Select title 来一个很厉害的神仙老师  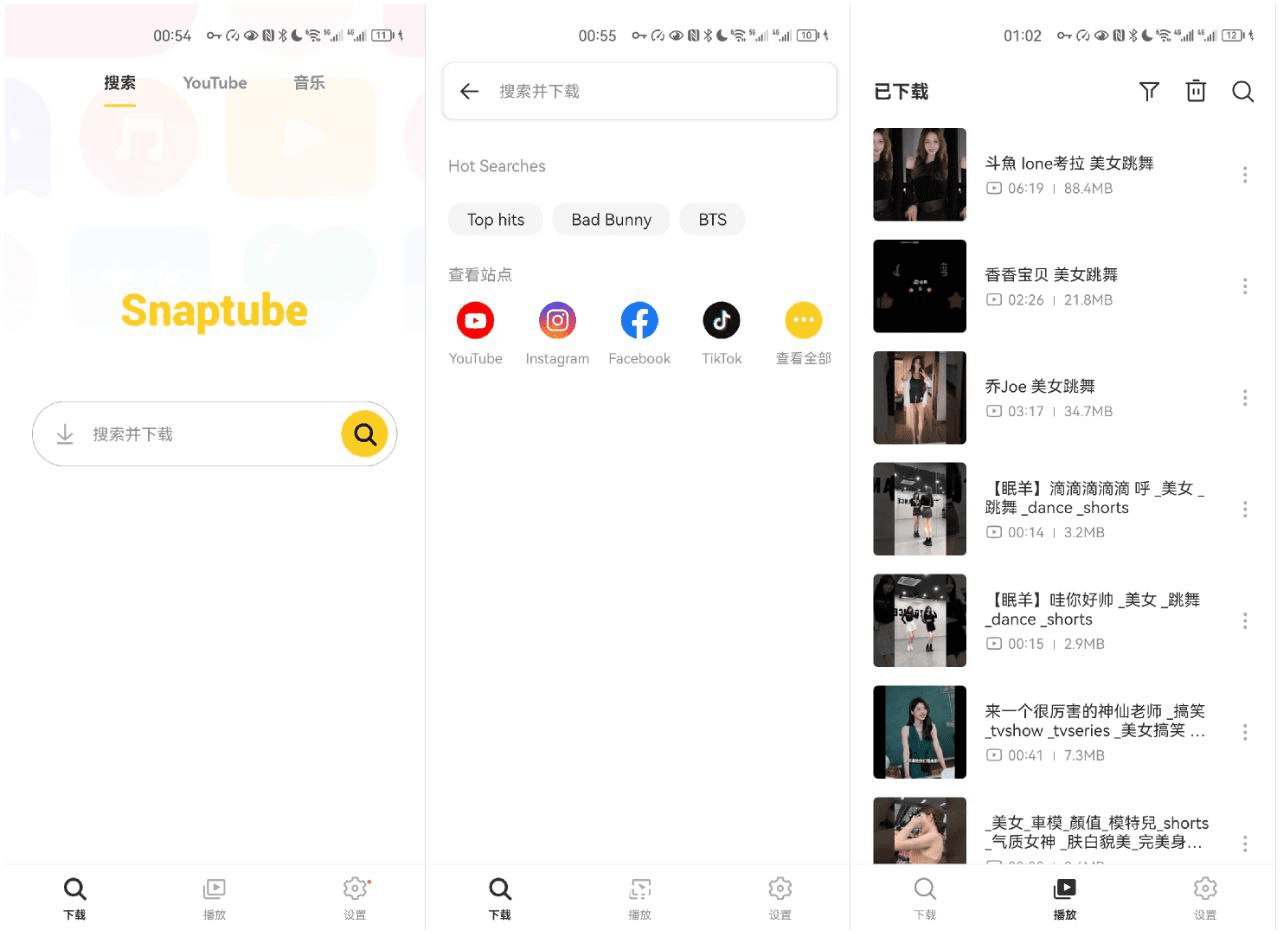tap(1095, 721)
